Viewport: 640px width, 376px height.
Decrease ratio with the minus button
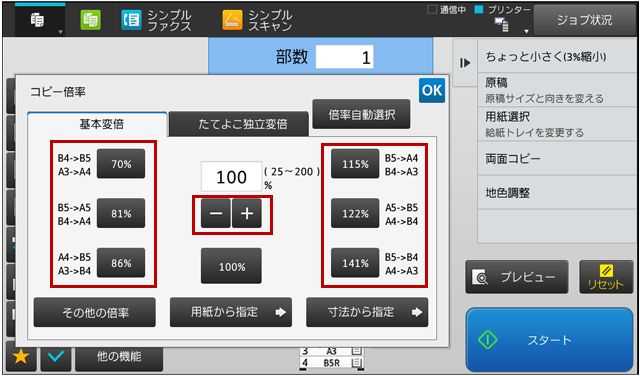[216, 214]
